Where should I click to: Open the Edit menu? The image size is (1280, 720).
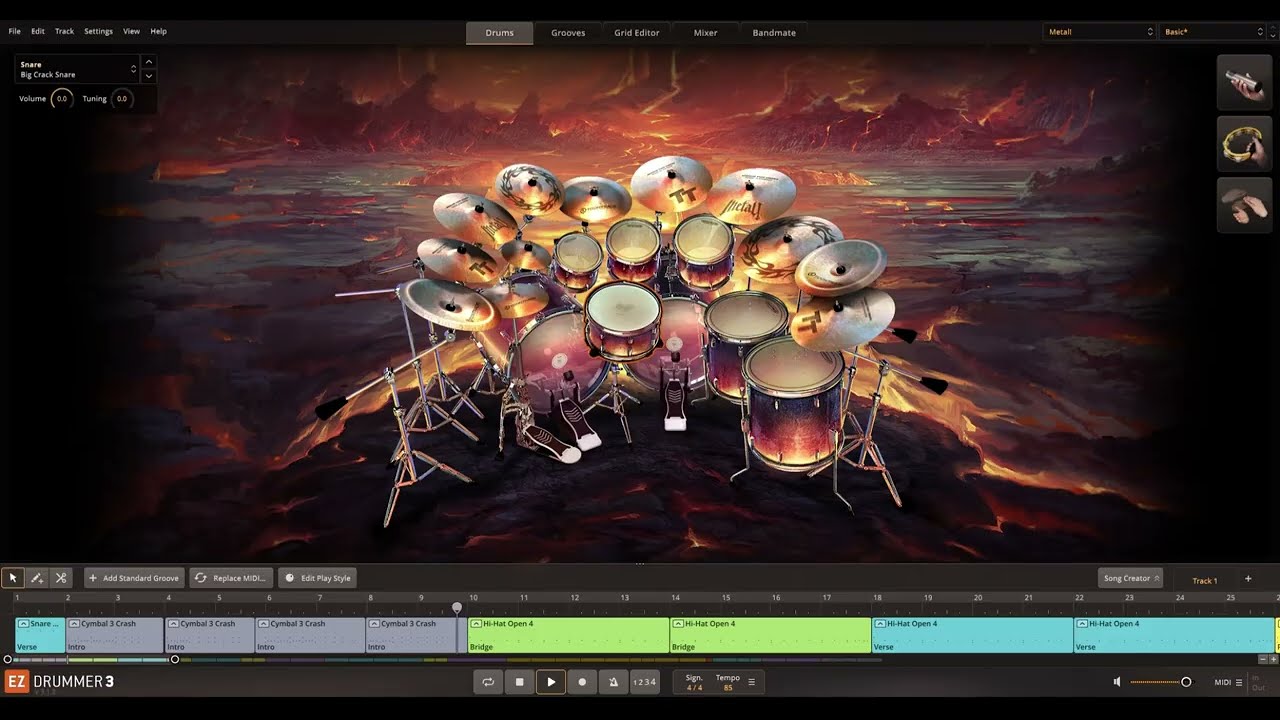[38, 32]
